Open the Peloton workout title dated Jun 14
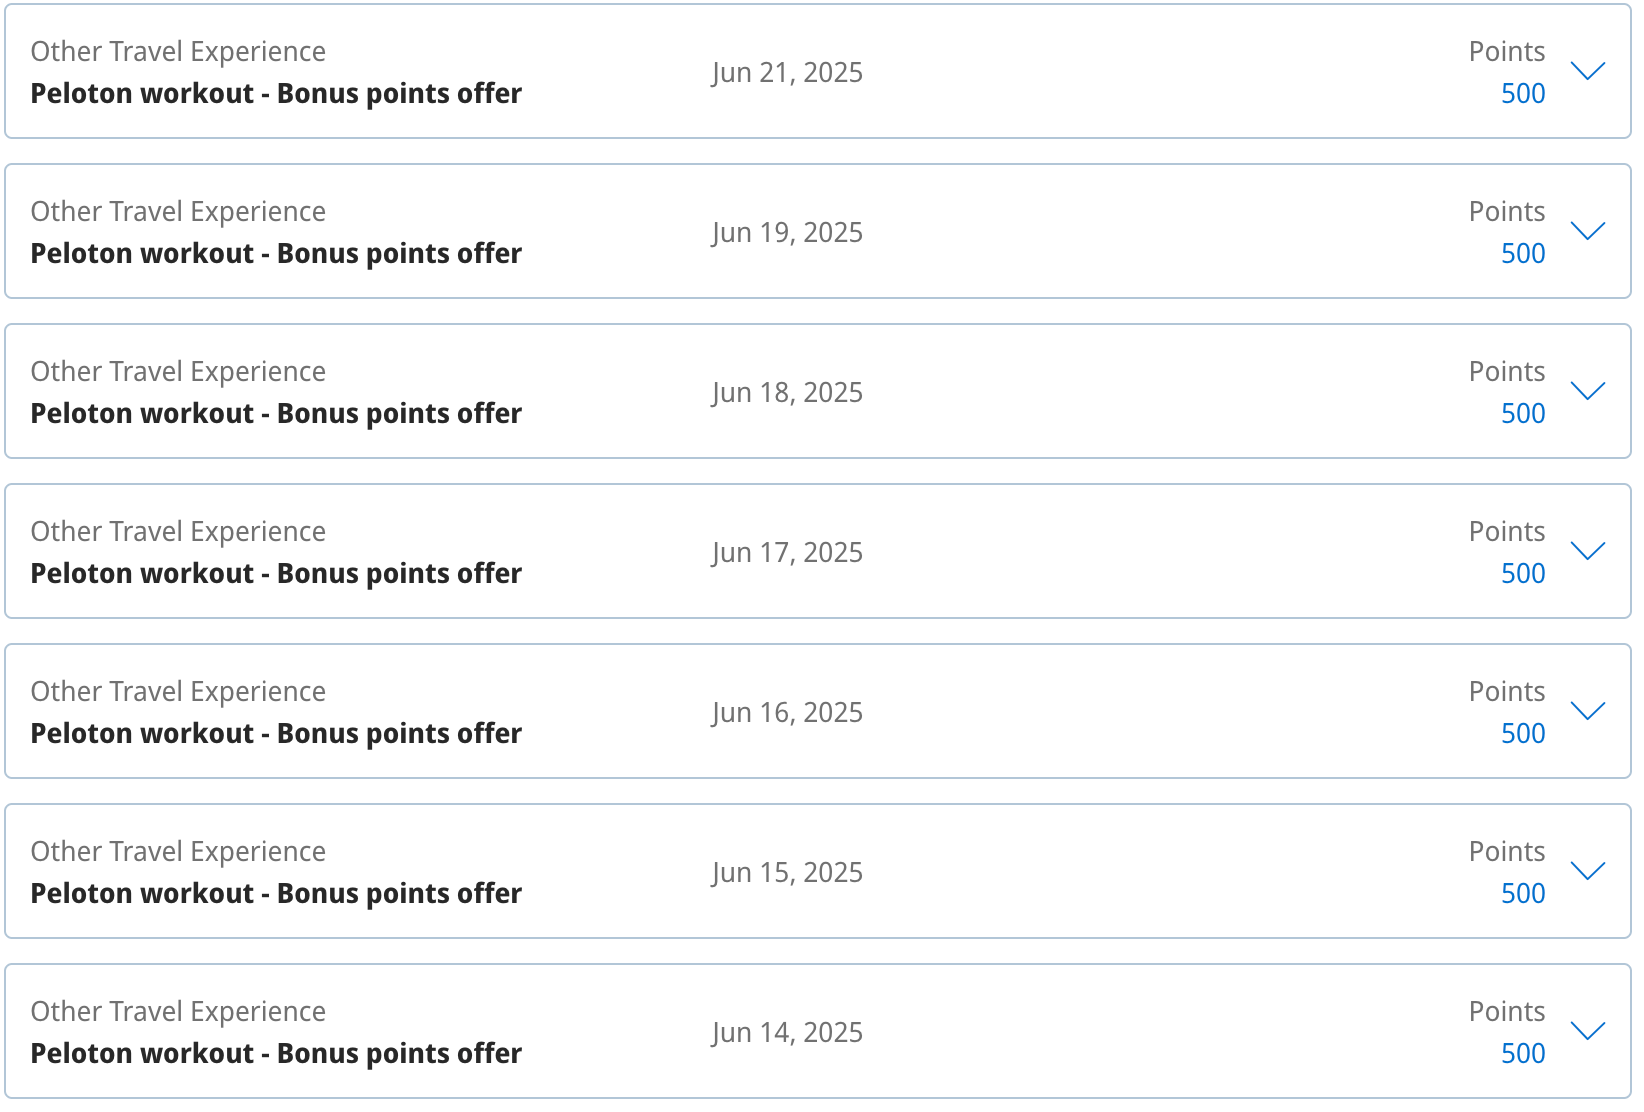The height and width of the screenshot is (1112, 1644). point(276,1053)
